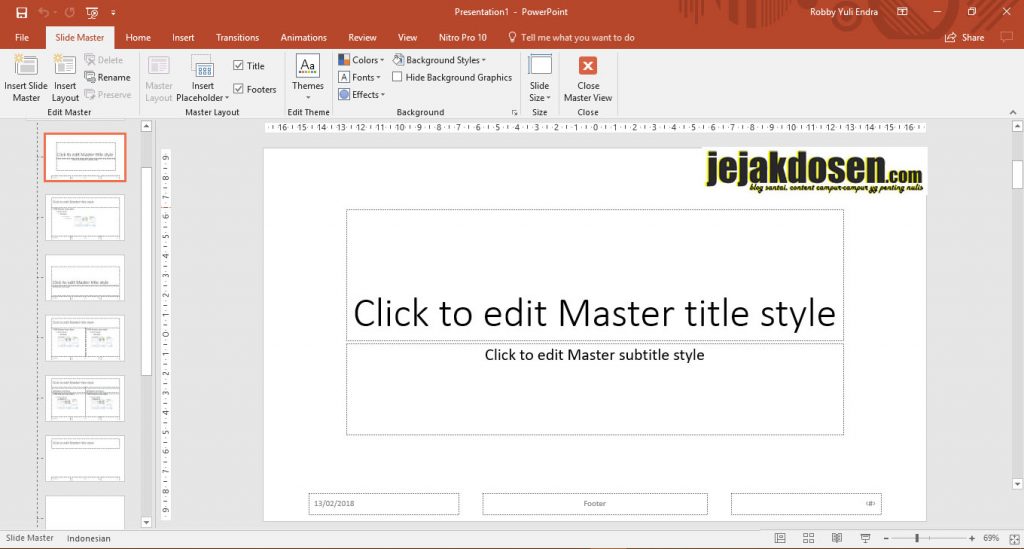The image size is (1024, 549).
Task: Start presentation from beginning icon in quick access
Action: pyautogui.click(x=92, y=12)
